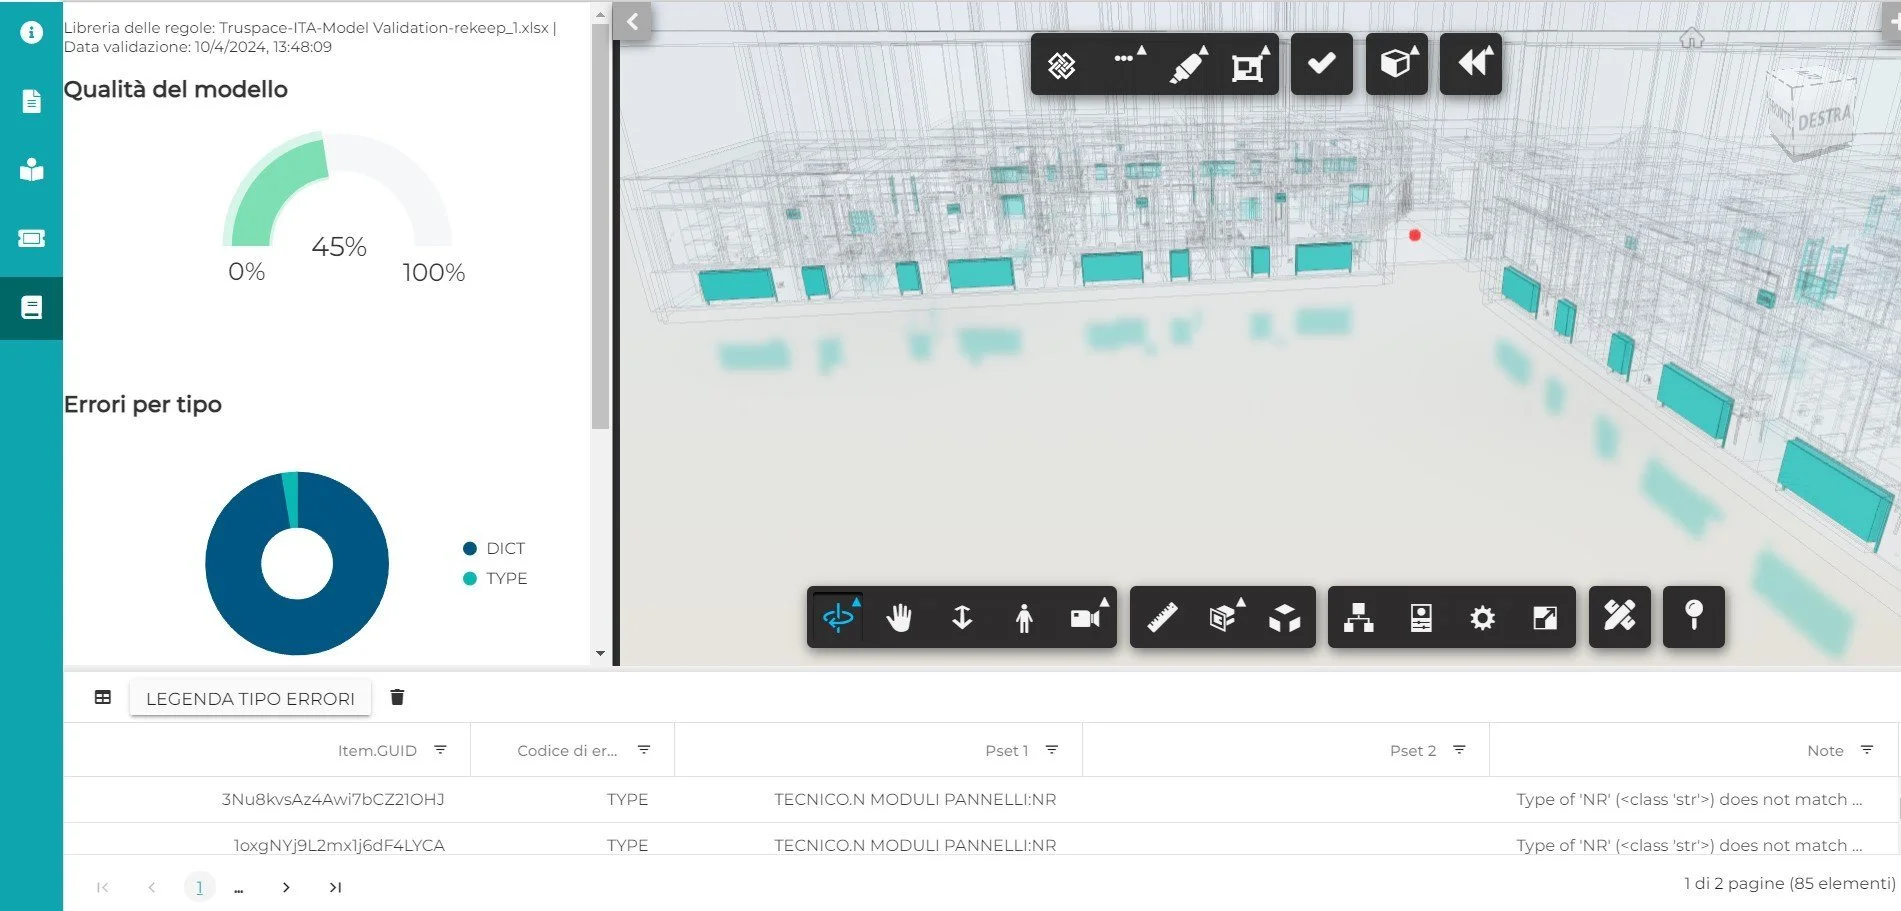The height and width of the screenshot is (911, 1901).
Task: Click the scroll down arrow of left panel
Action: tap(600, 654)
